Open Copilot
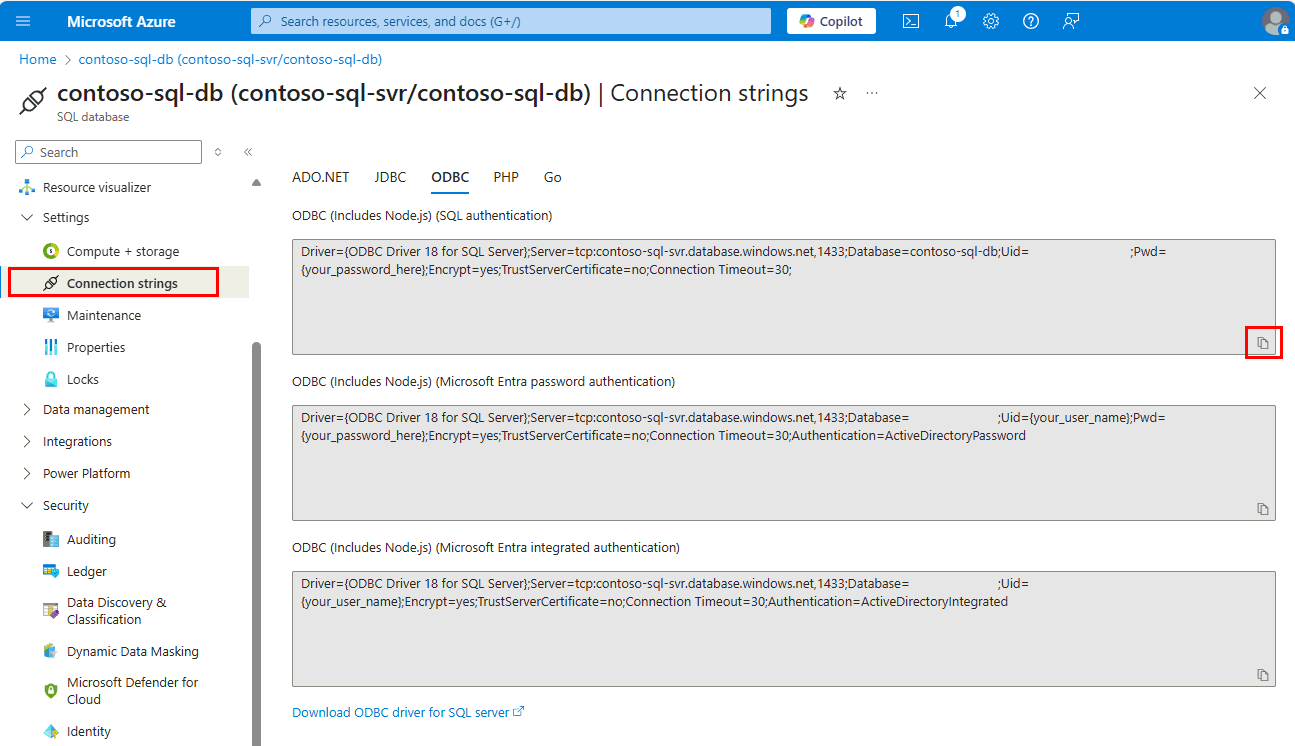 pyautogui.click(x=831, y=20)
